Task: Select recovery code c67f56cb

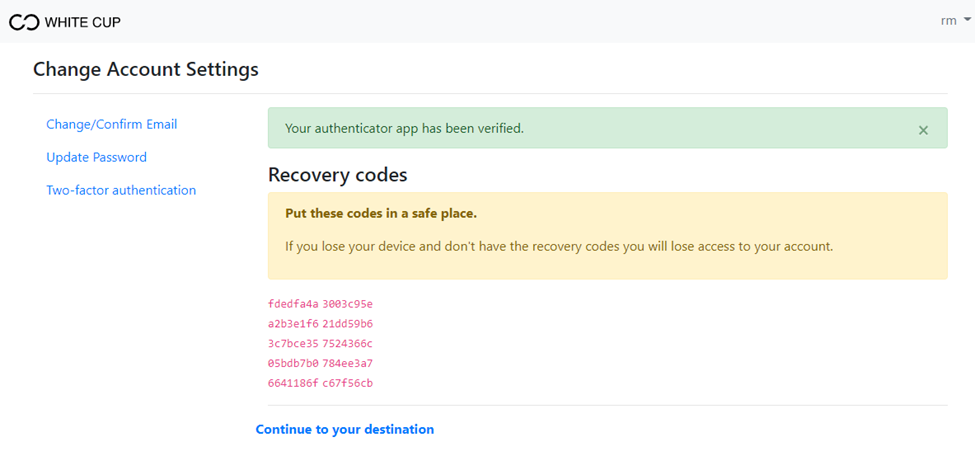Action: (x=348, y=383)
